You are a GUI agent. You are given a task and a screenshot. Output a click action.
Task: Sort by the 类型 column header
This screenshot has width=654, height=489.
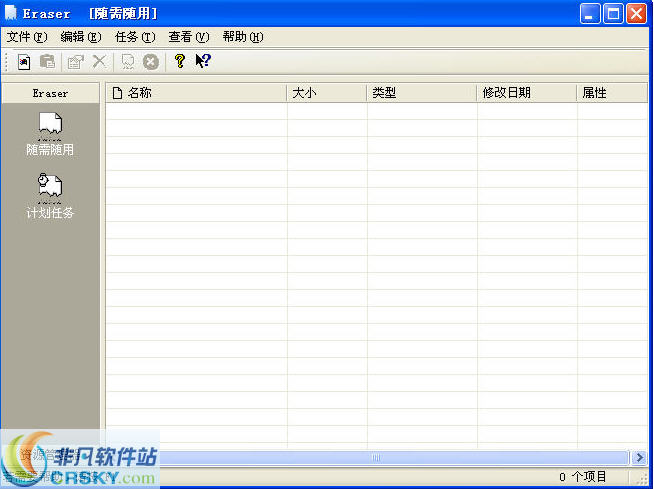point(422,93)
